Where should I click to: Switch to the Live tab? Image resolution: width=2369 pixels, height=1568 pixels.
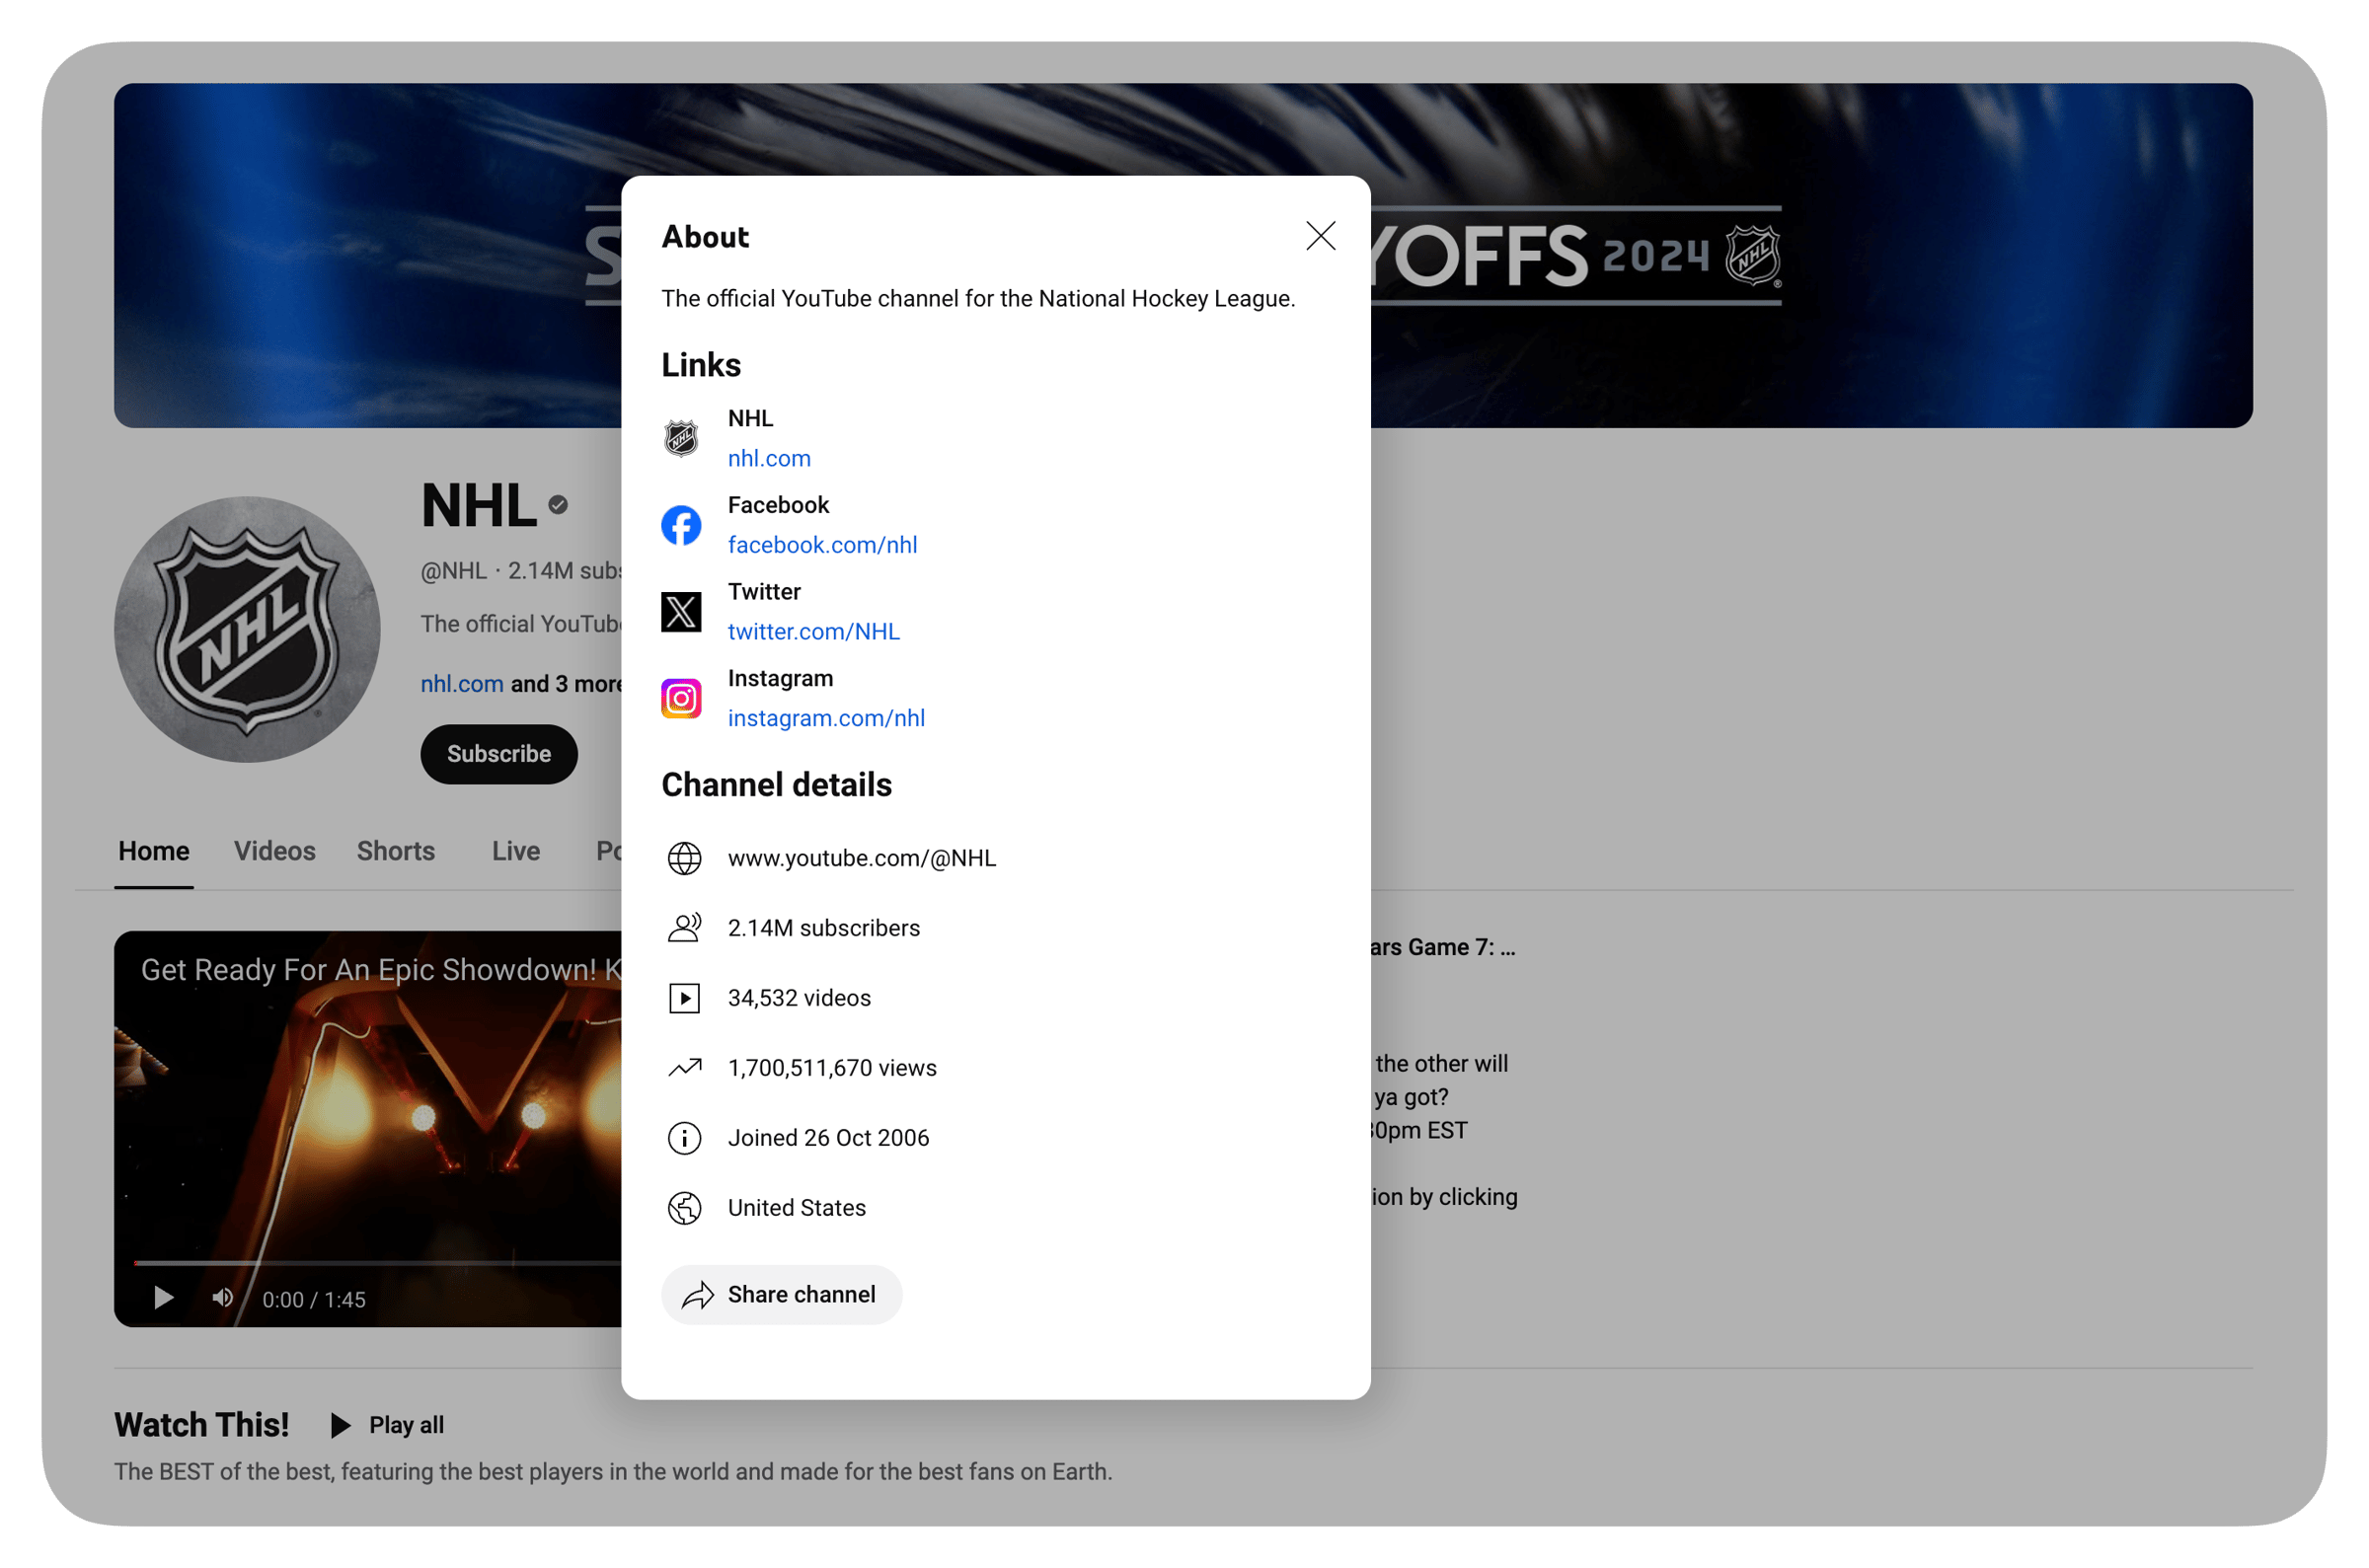point(516,851)
